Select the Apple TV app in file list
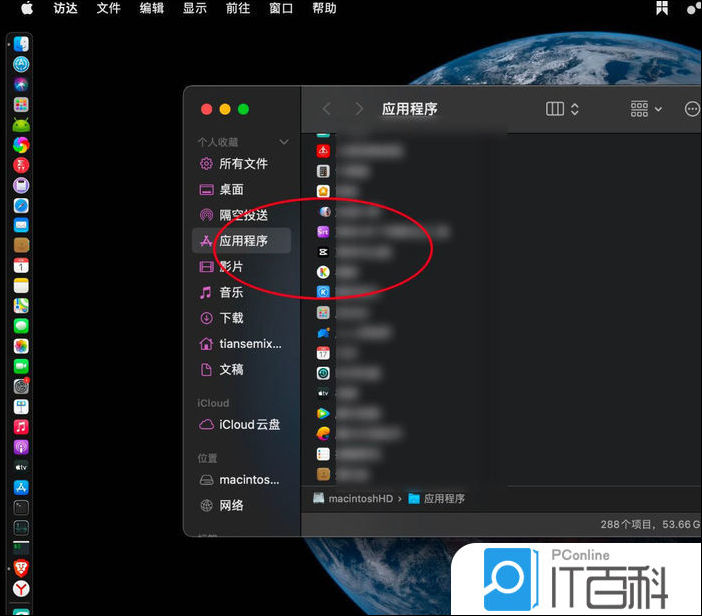The image size is (702, 616). click(x=323, y=393)
